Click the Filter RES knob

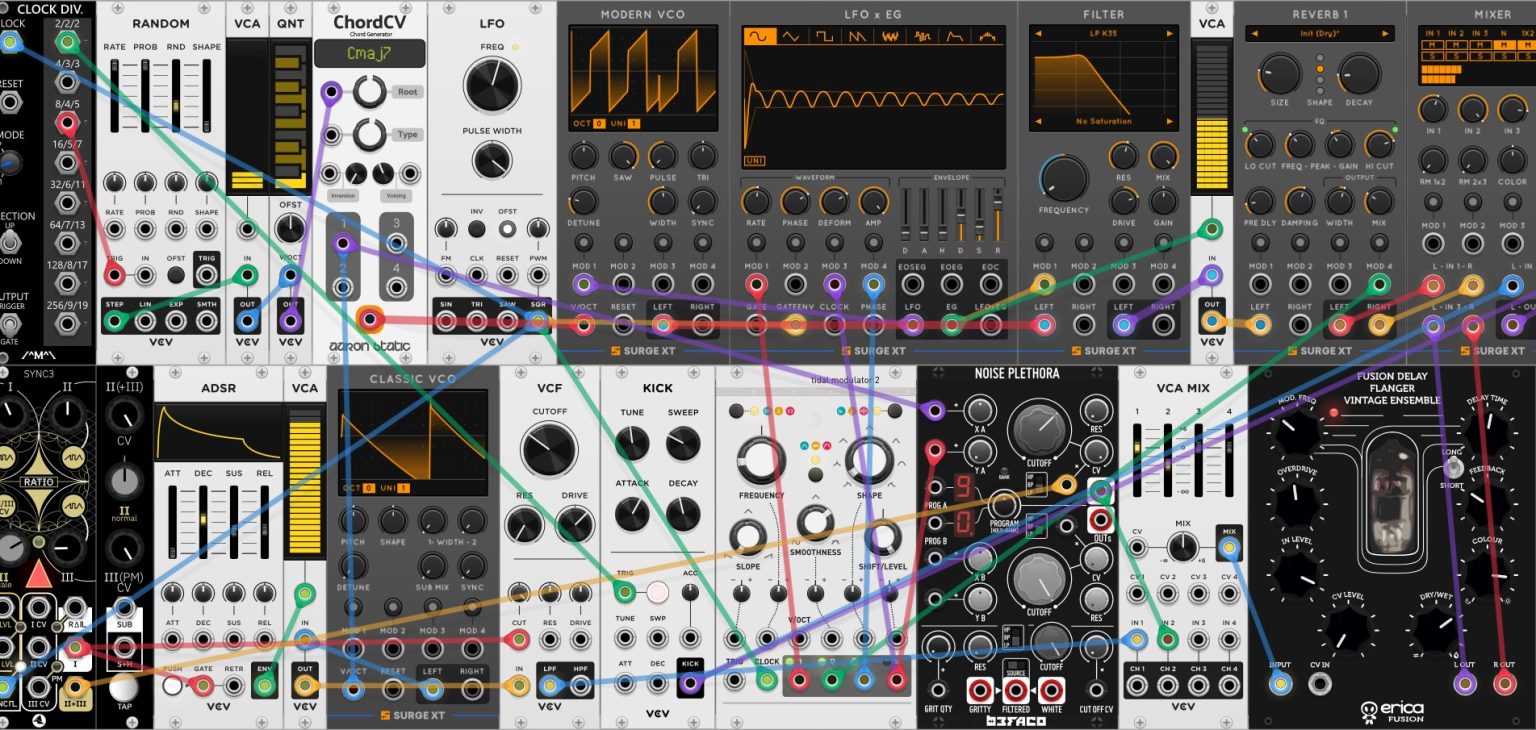1124,155
